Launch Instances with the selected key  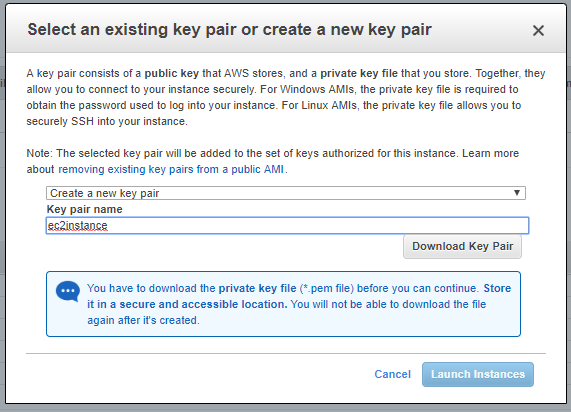click(x=478, y=374)
